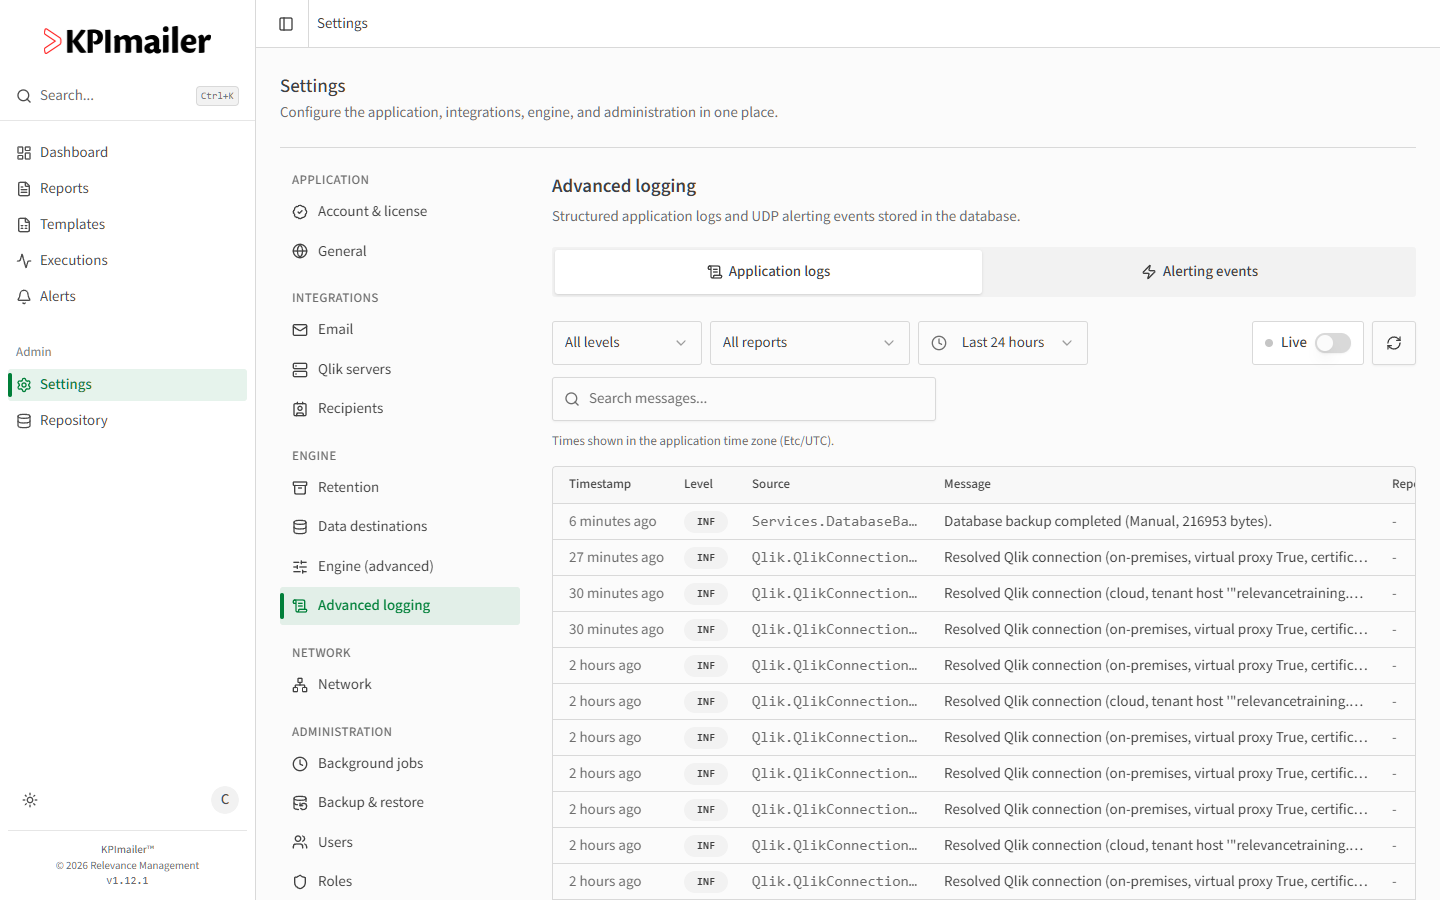Viewport: 1440px width, 900px height.
Task: Open Engine (advanced) settings
Action: [x=400, y=566]
